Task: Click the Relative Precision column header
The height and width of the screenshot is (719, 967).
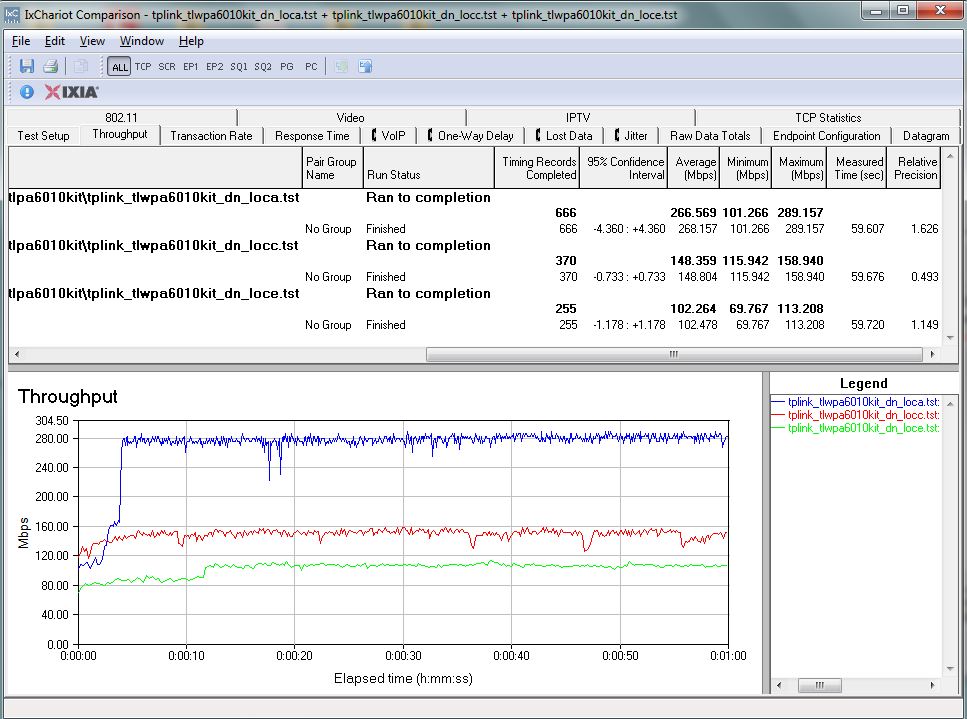Action: click(x=914, y=168)
